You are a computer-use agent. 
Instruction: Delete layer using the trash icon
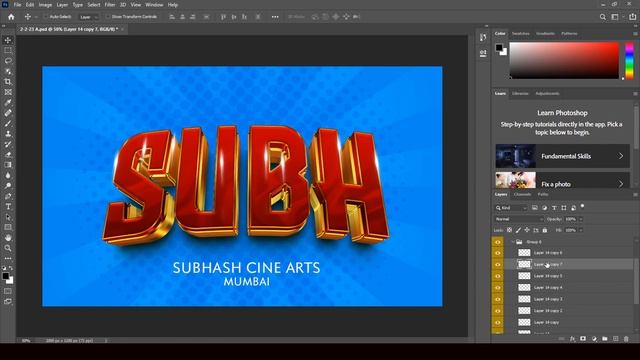[626, 339]
